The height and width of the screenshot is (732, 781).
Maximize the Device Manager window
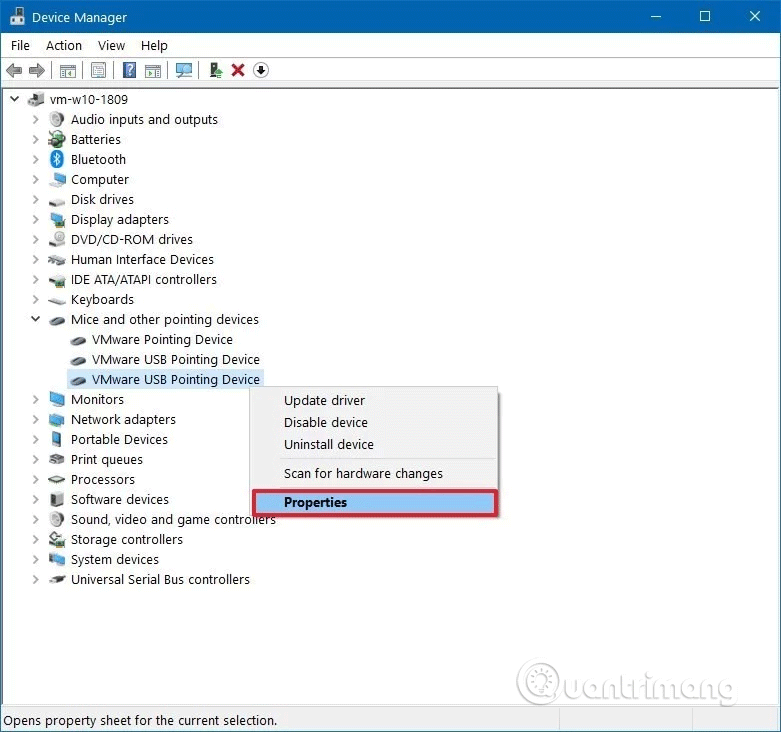(705, 16)
